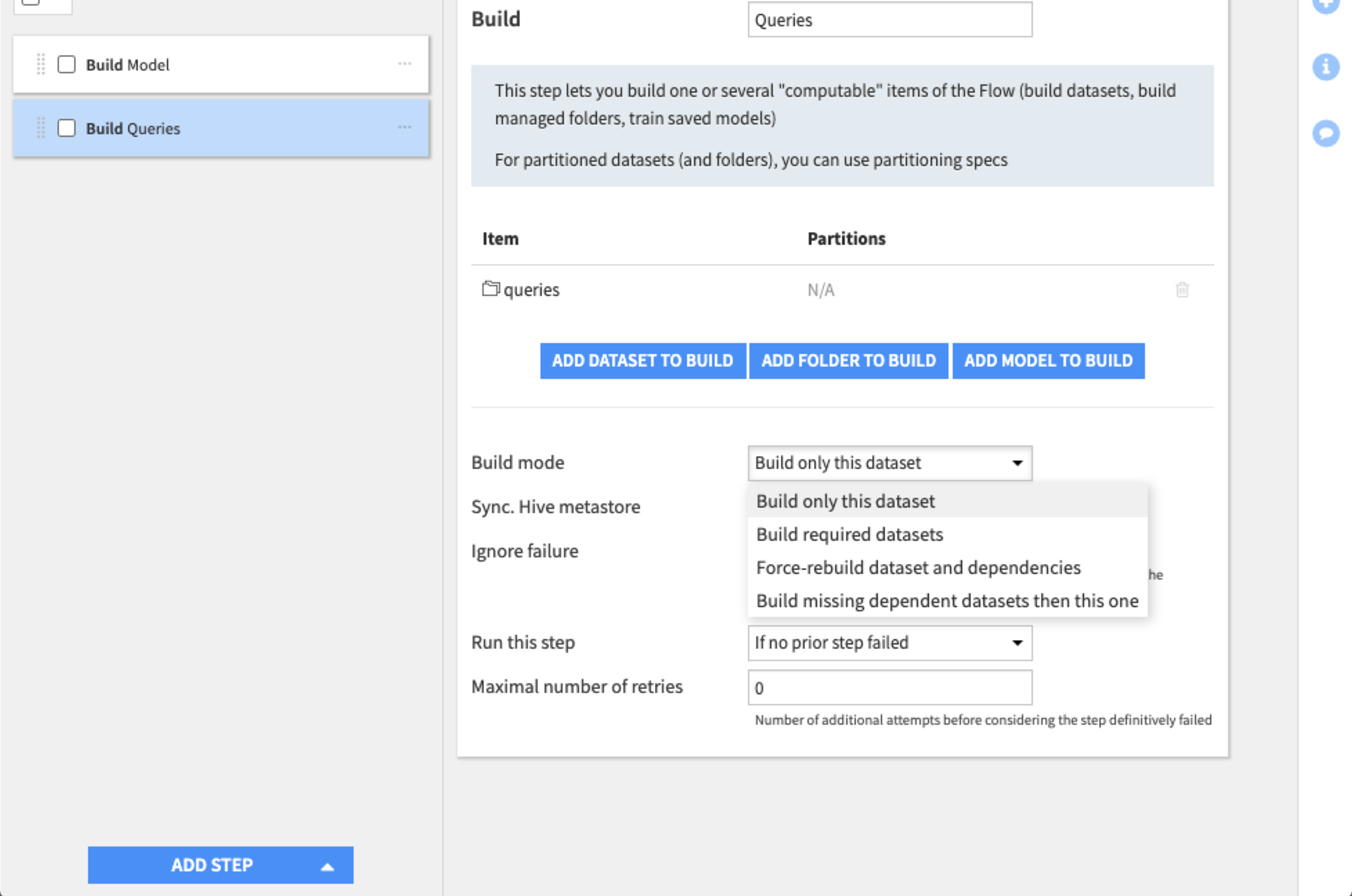Toggle the select-all steps checkbox at top

(31, 2)
